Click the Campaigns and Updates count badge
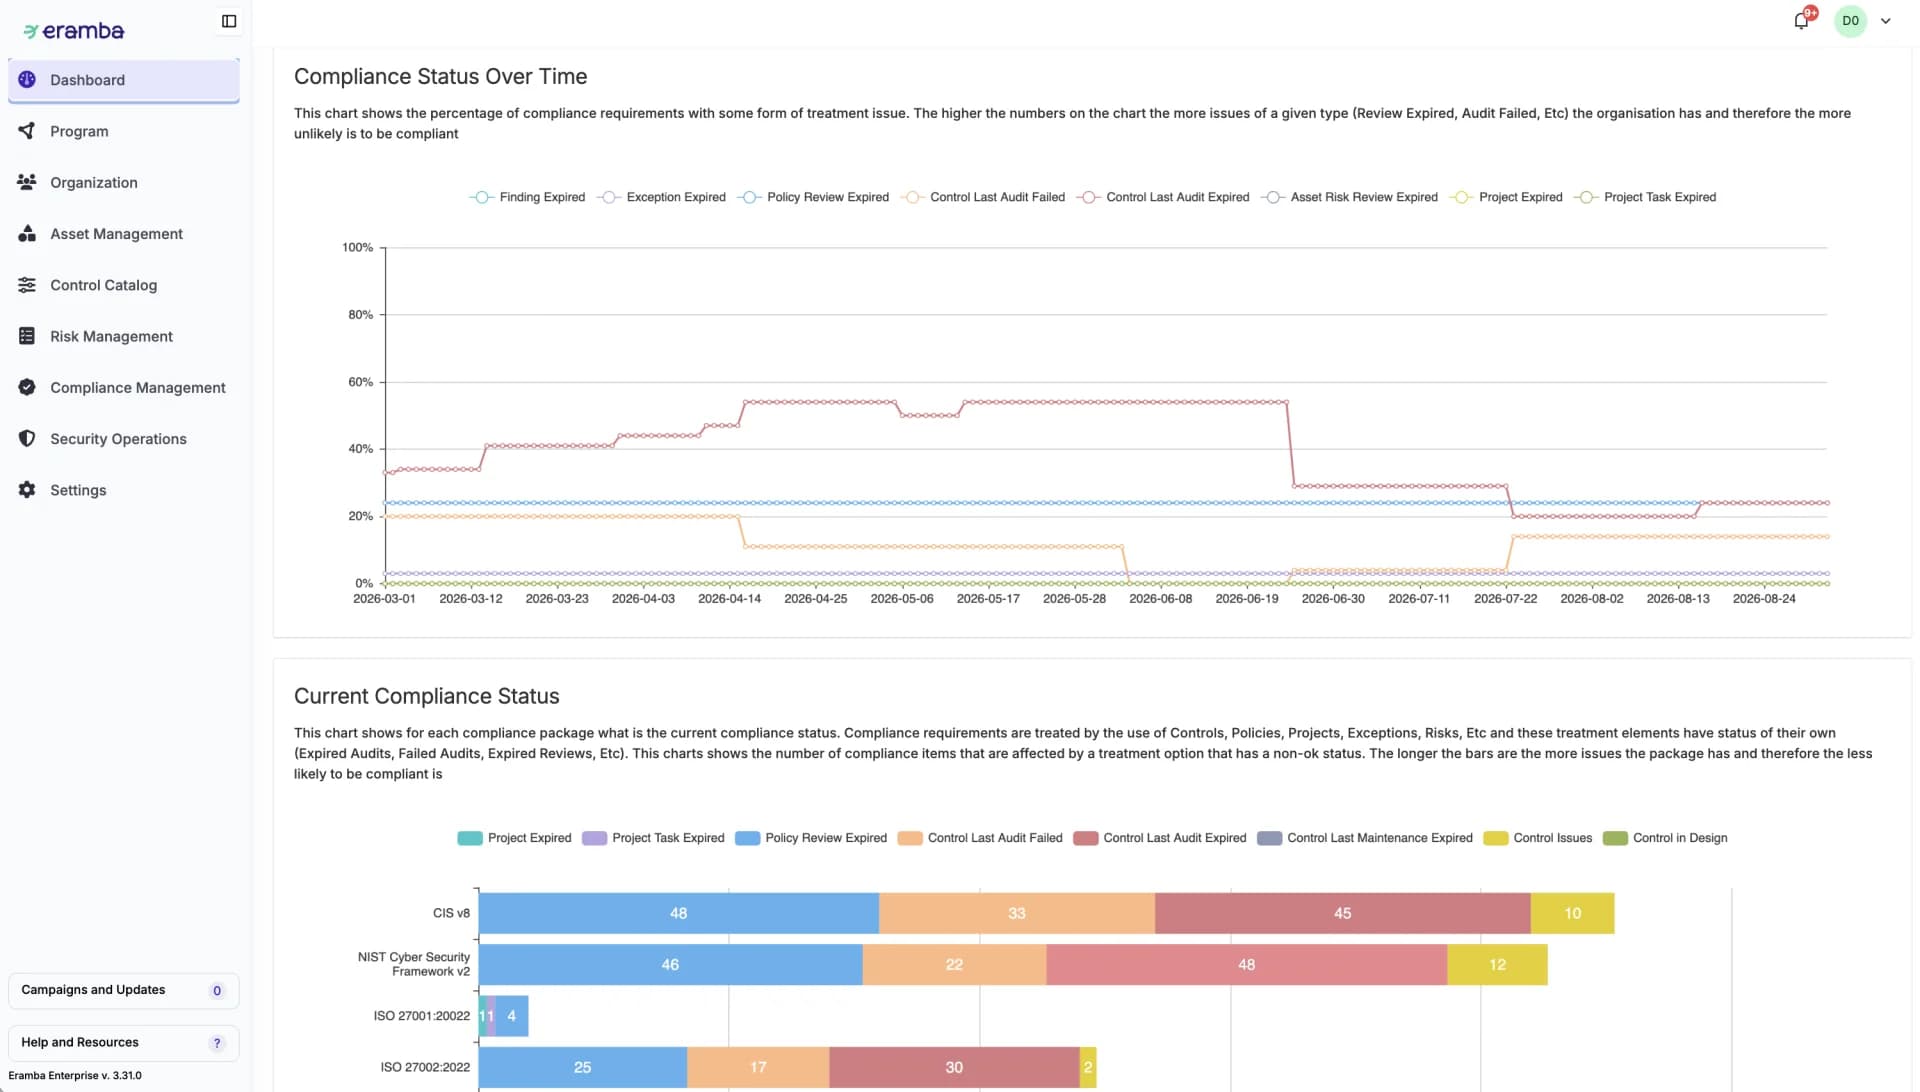 pos(217,991)
